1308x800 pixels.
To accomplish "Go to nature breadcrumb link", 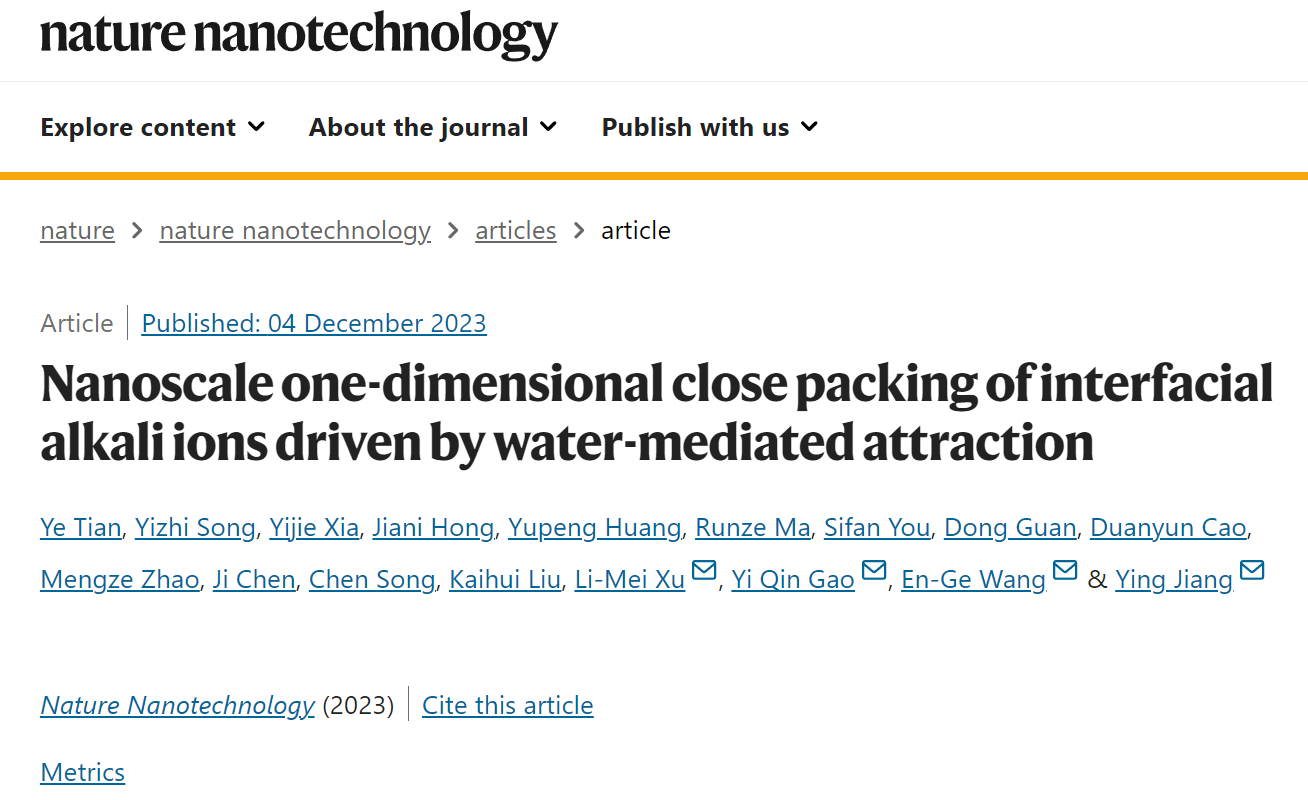I will pos(77,231).
